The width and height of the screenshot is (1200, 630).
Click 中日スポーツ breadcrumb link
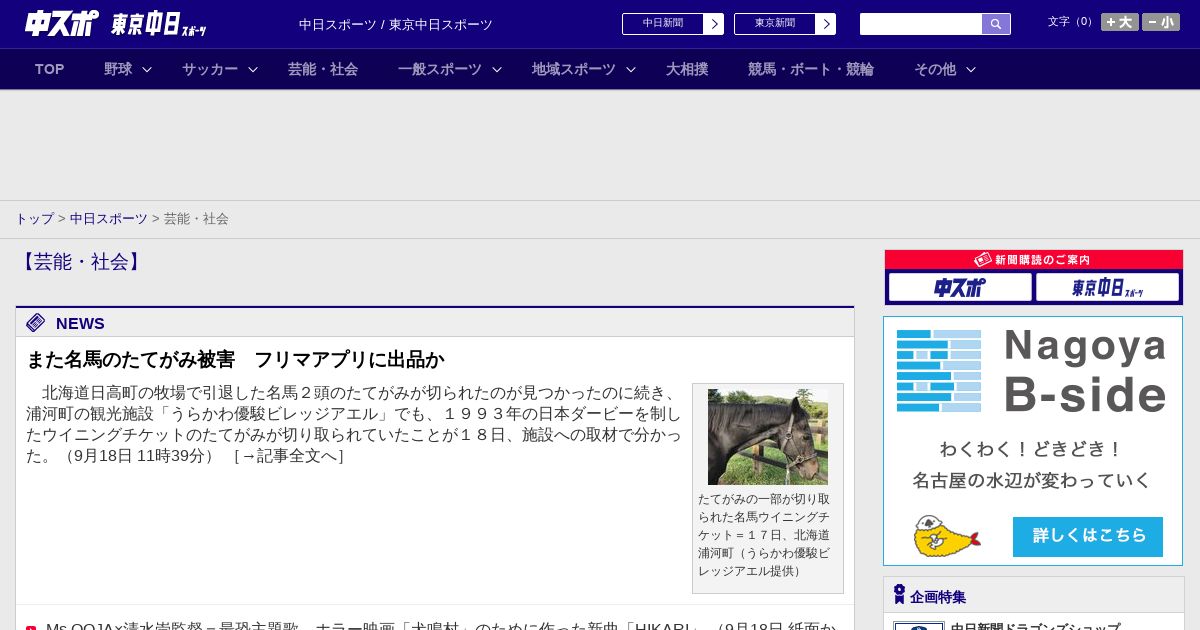[109, 219]
